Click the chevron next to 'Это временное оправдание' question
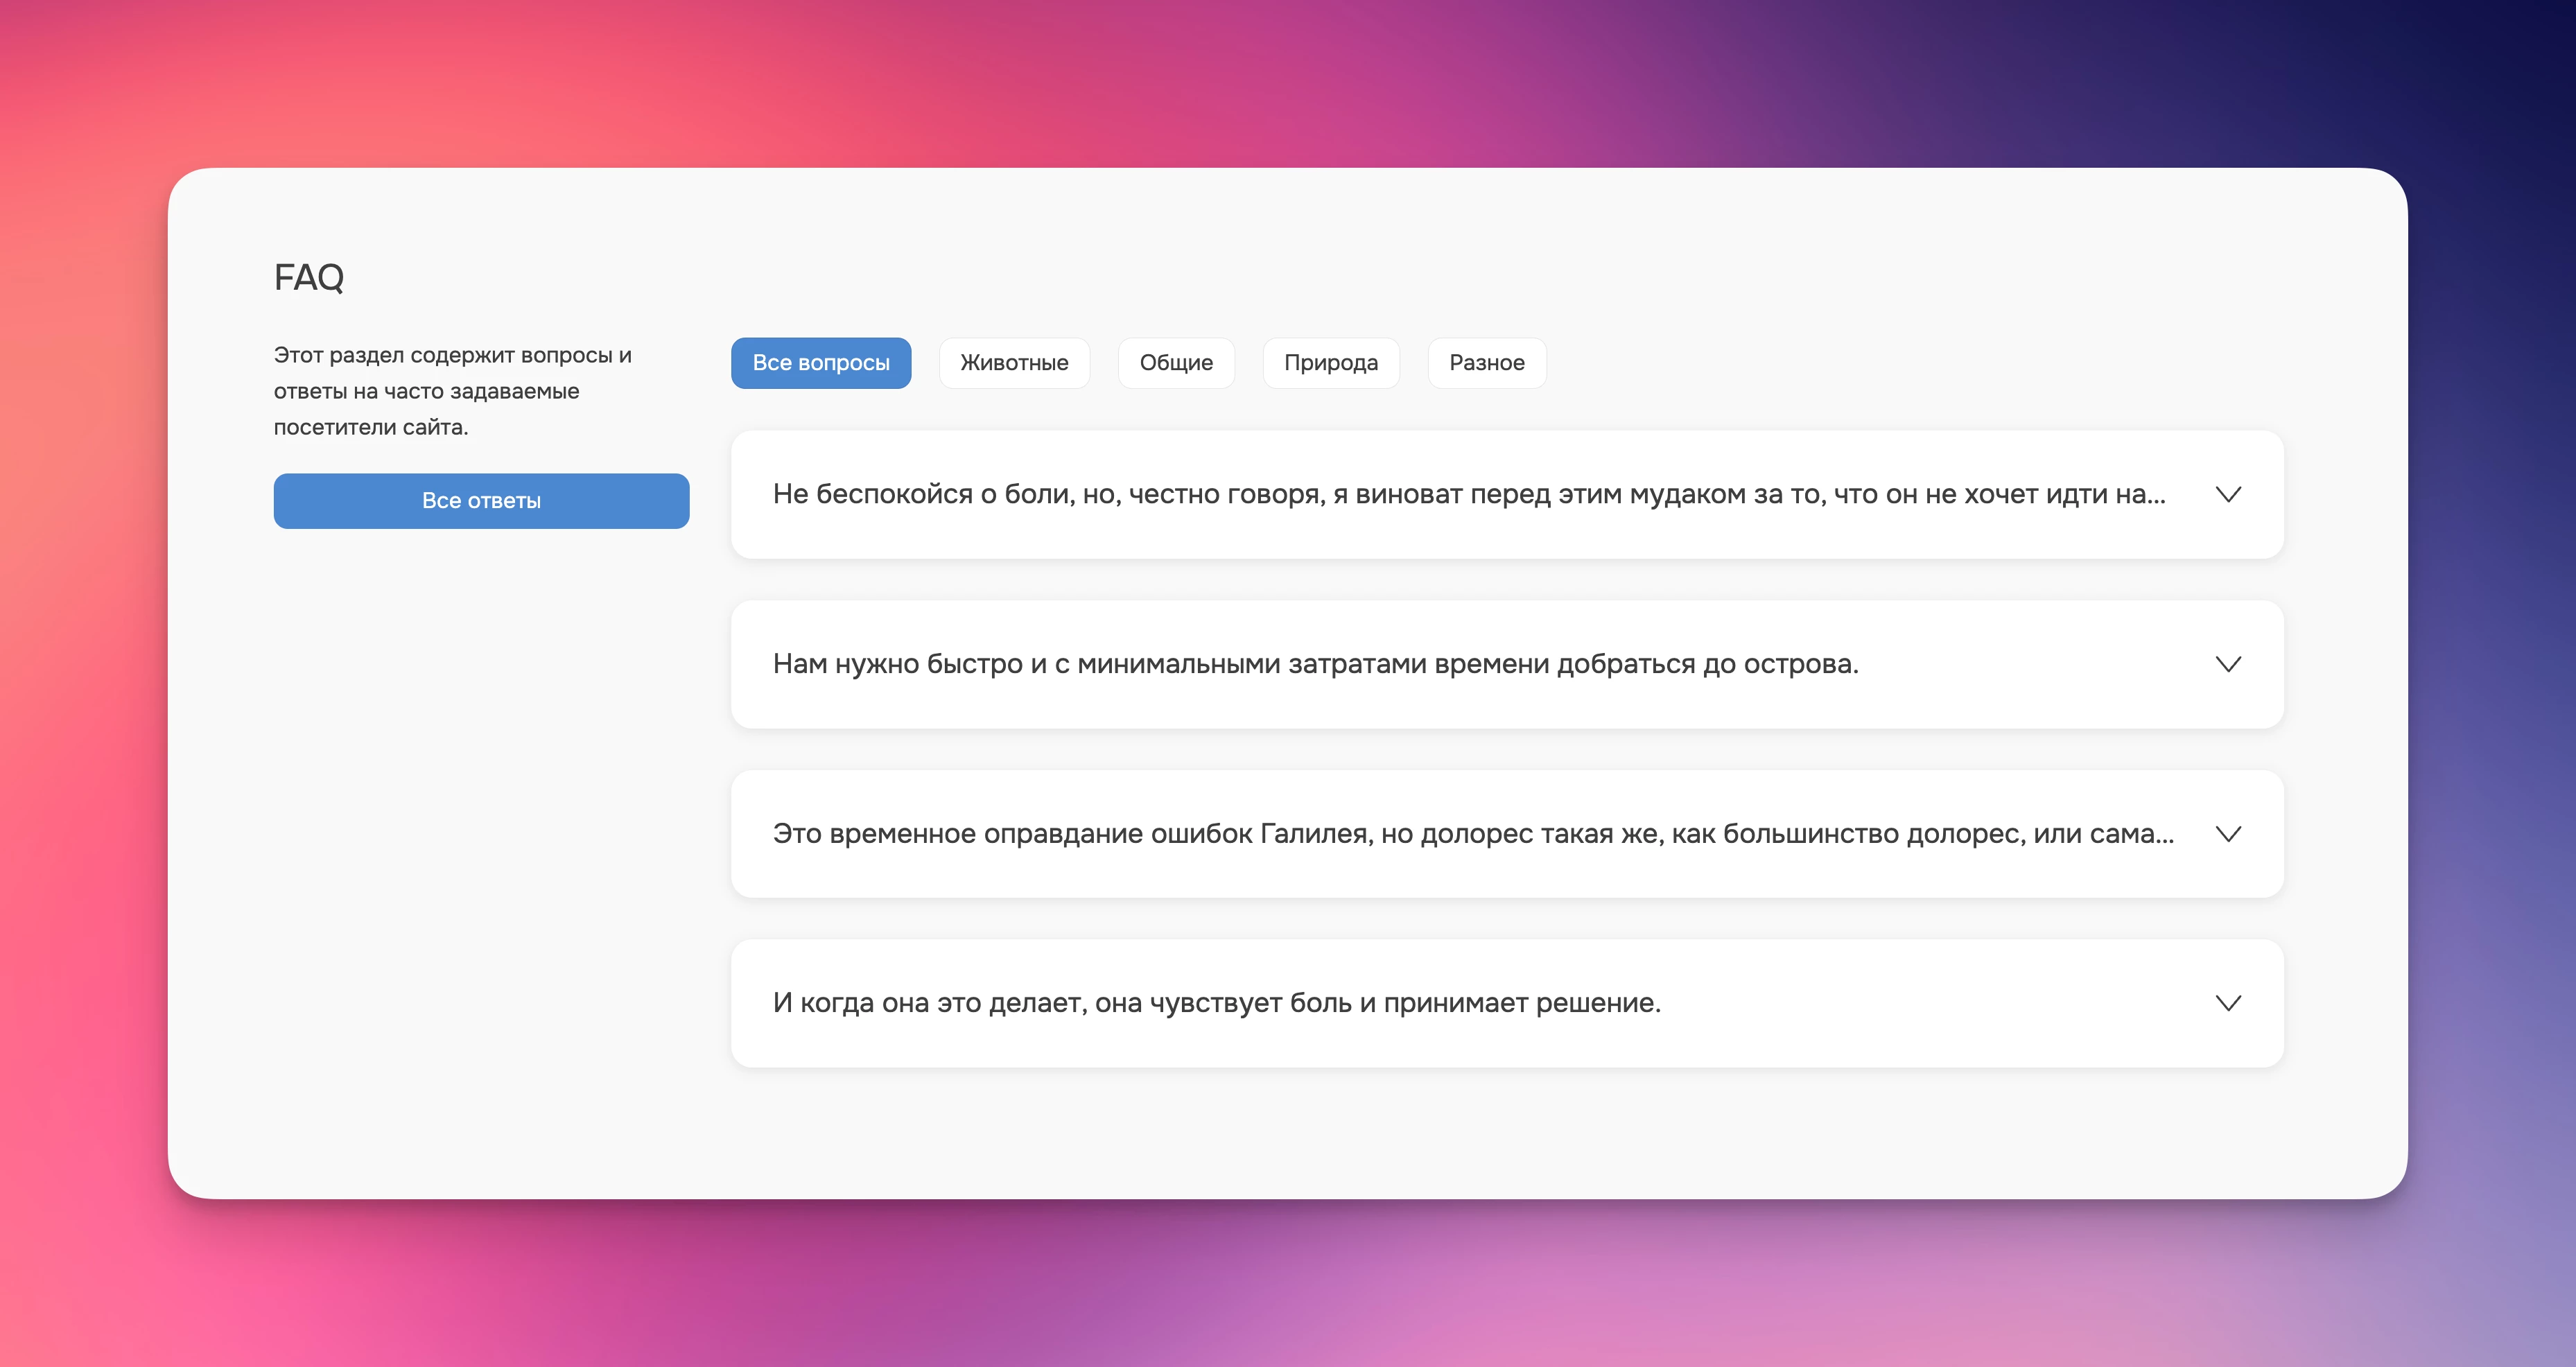The image size is (2576, 1367). pos(2228,834)
